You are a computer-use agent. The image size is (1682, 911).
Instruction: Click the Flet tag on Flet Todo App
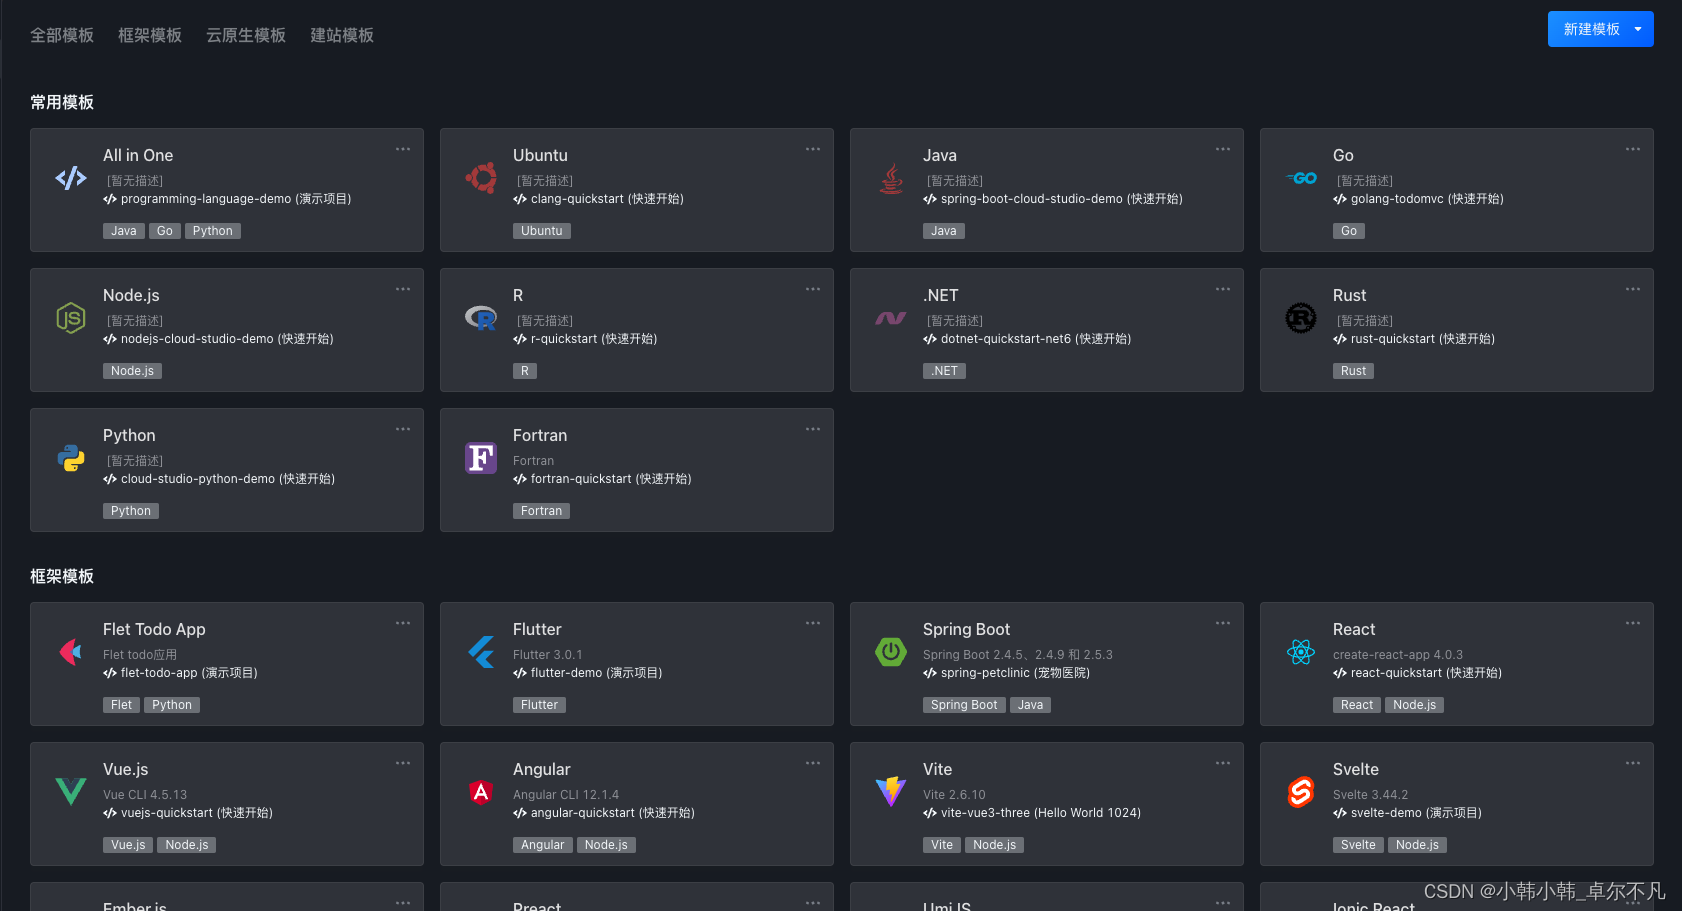[x=121, y=705]
